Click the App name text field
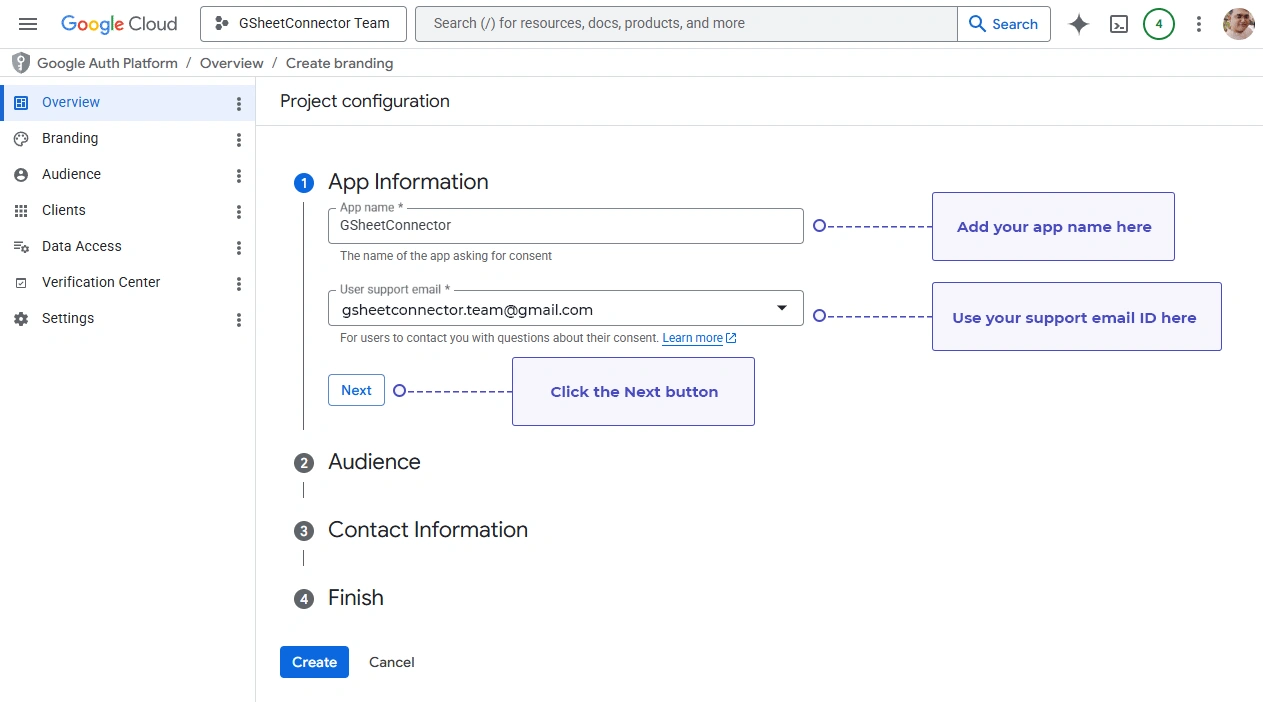 tap(566, 226)
